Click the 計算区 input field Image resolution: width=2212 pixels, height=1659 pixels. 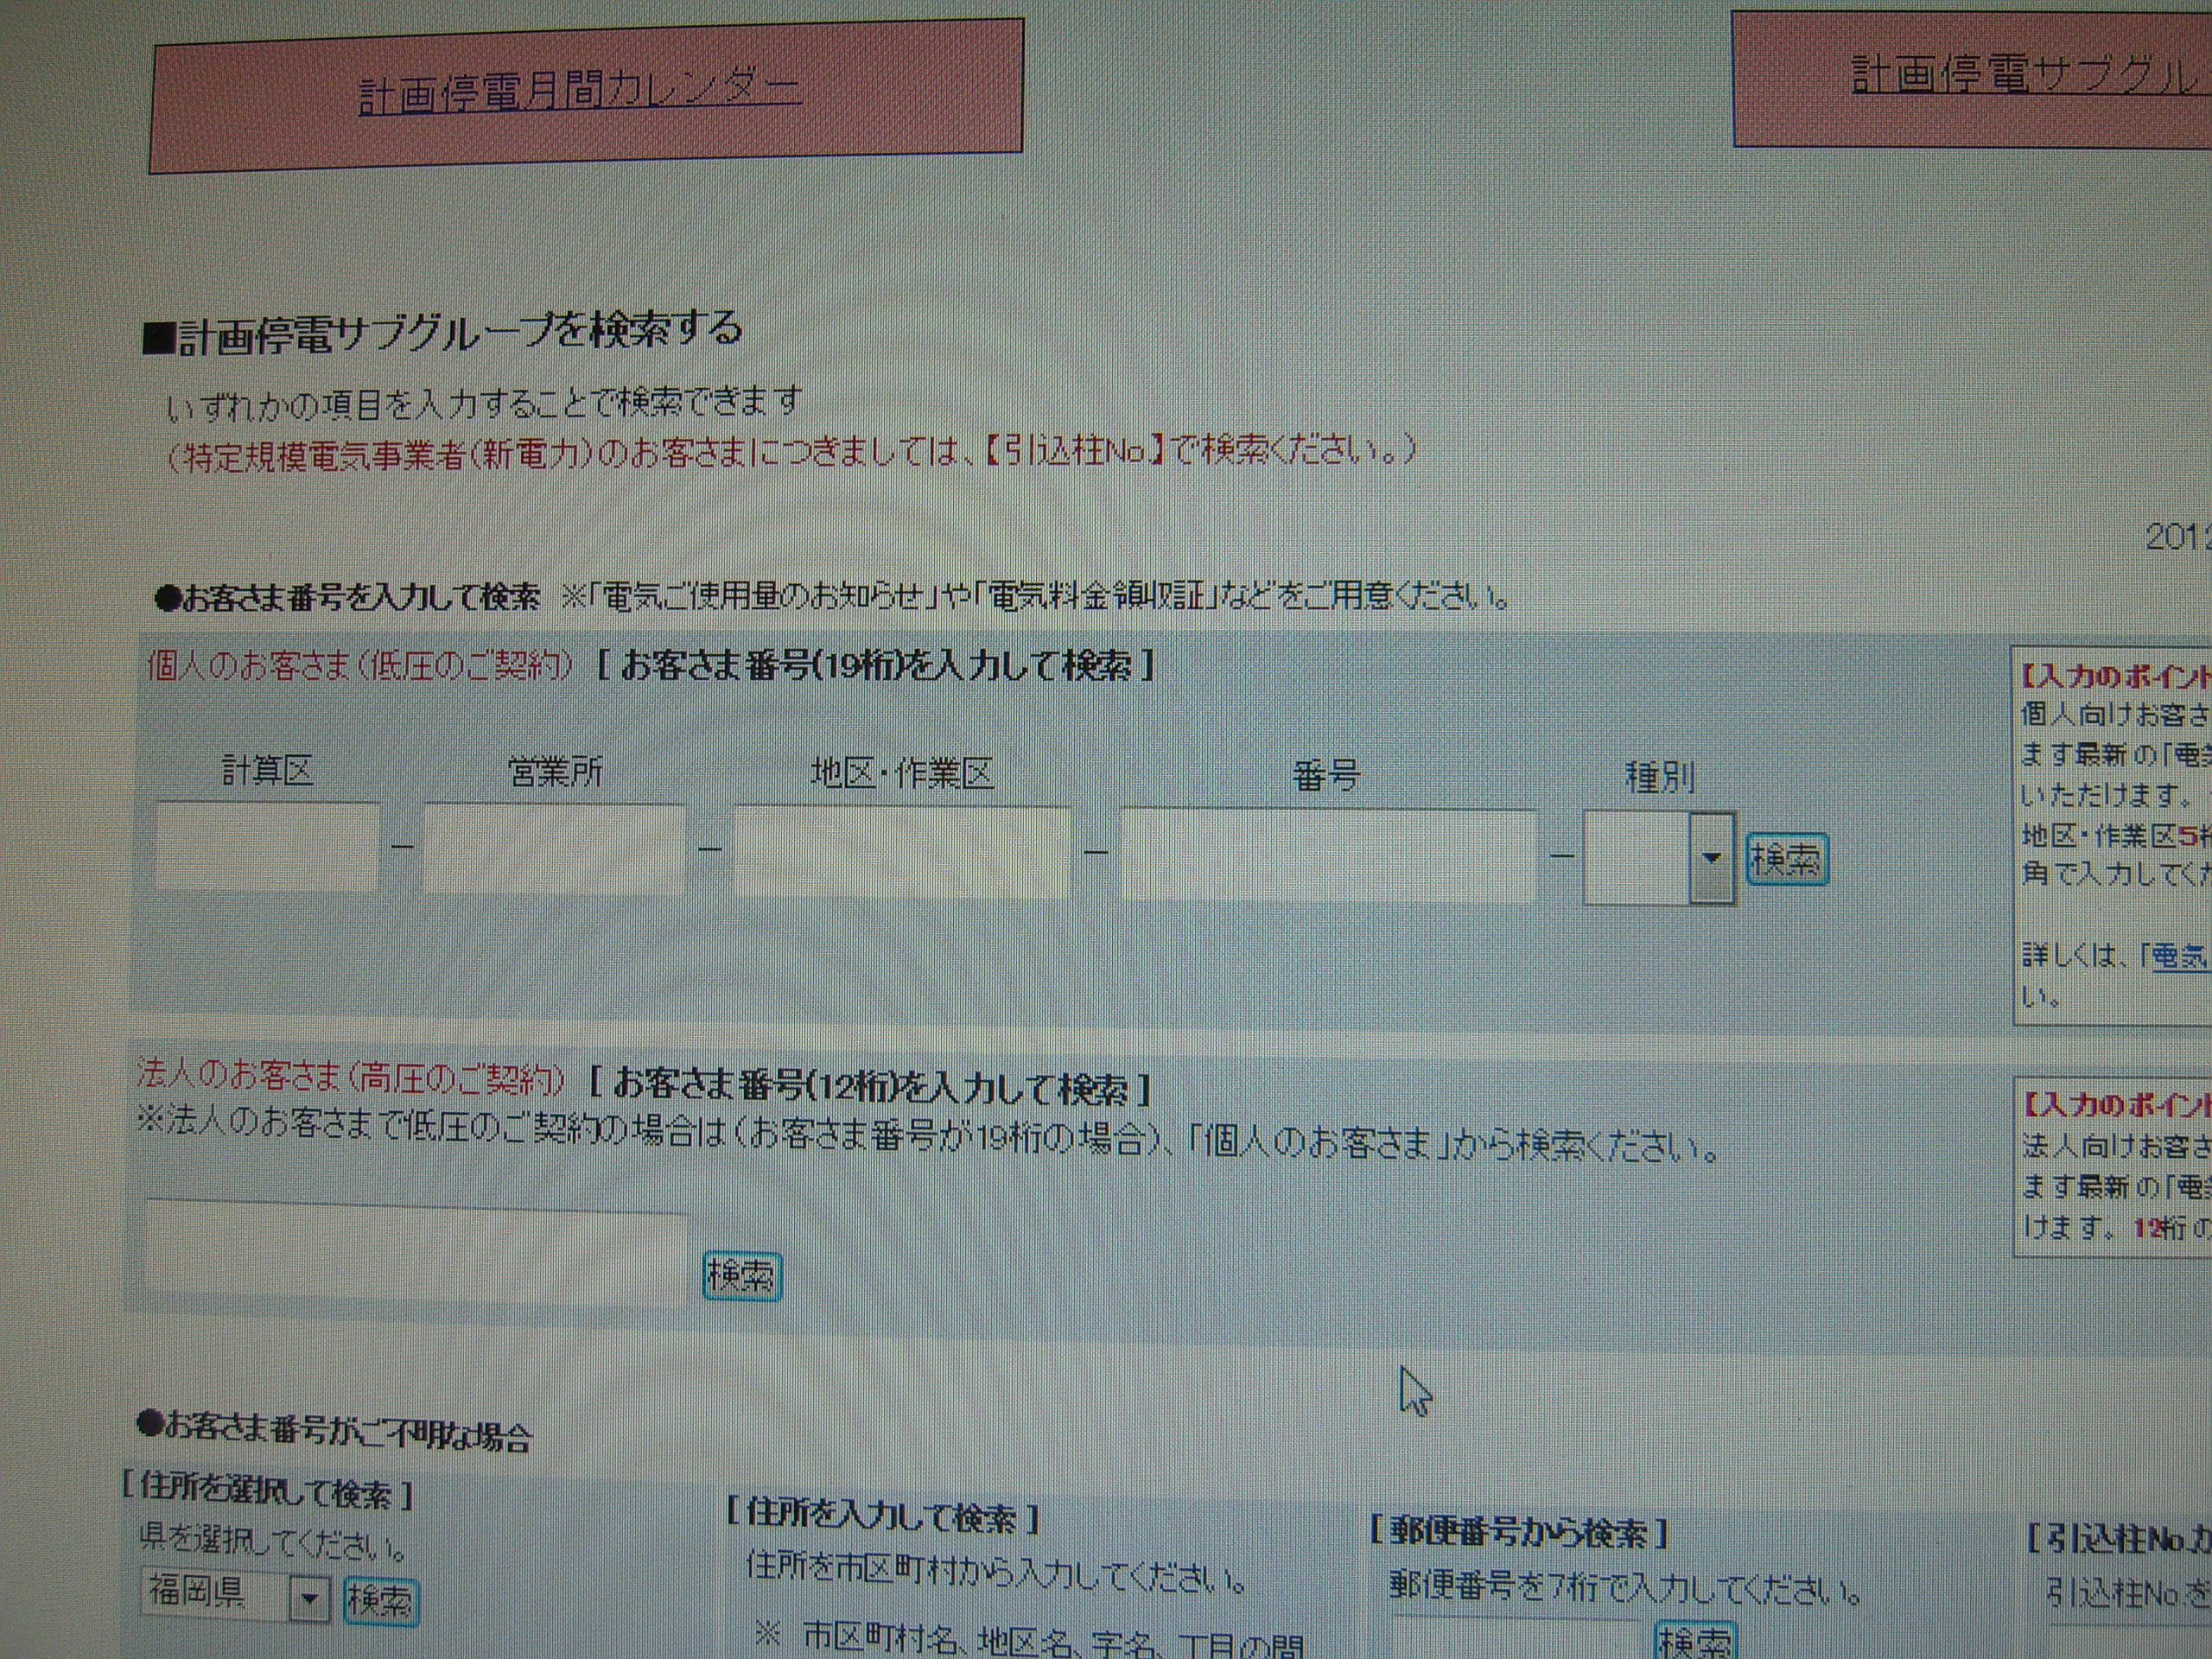(x=267, y=846)
